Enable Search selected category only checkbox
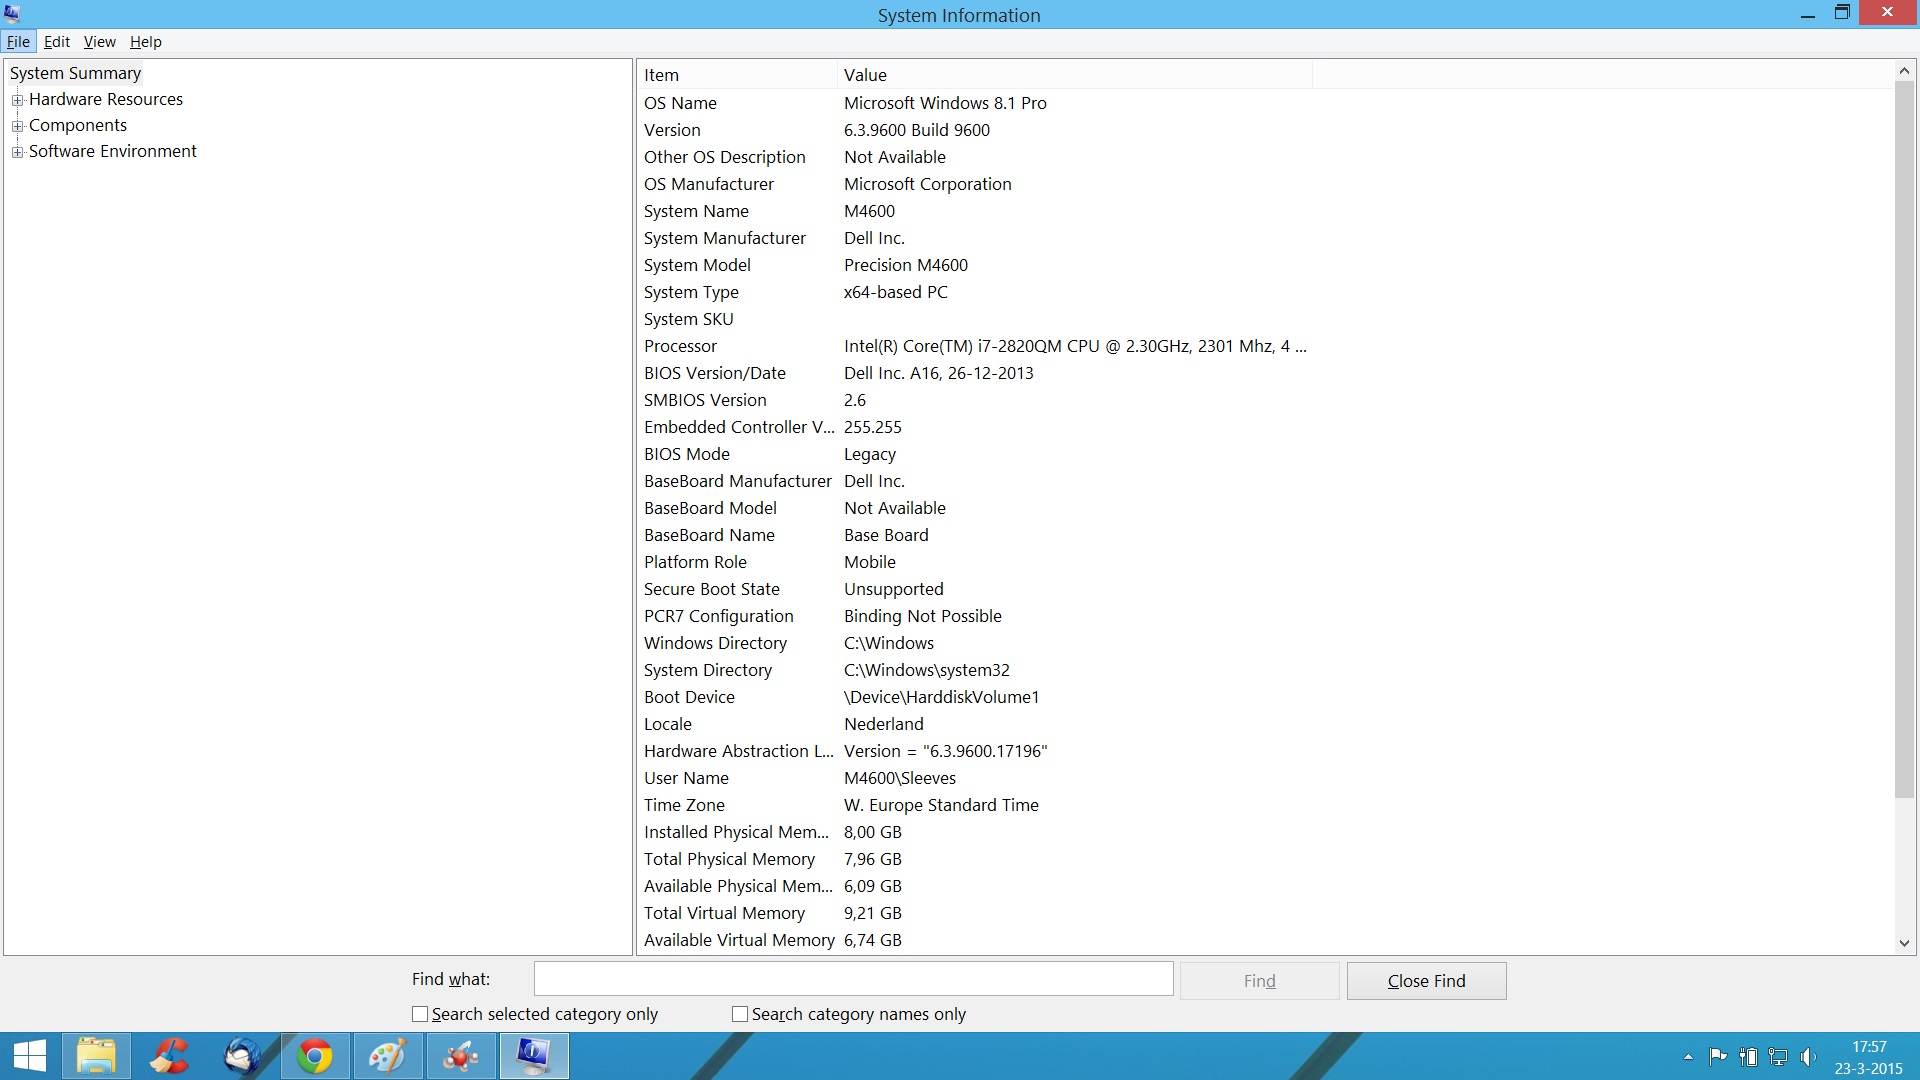Screen dimensions: 1920x1080 tap(420, 1014)
